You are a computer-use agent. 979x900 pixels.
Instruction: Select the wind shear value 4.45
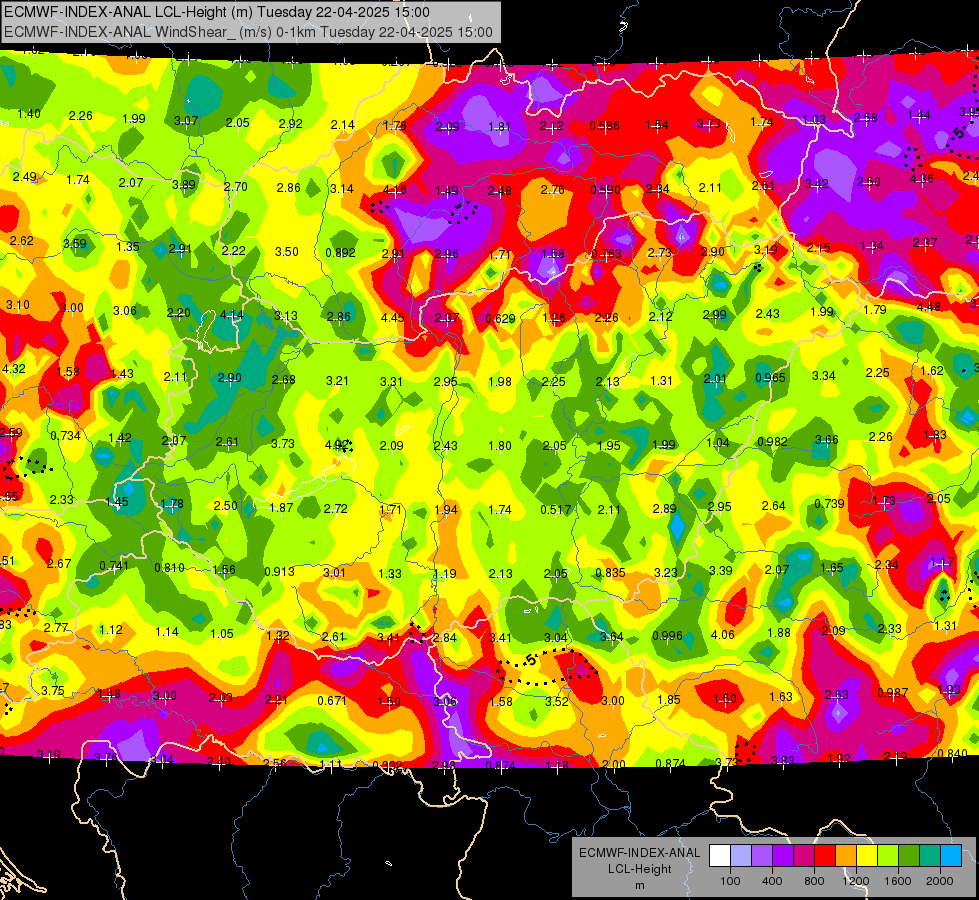pos(393,317)
